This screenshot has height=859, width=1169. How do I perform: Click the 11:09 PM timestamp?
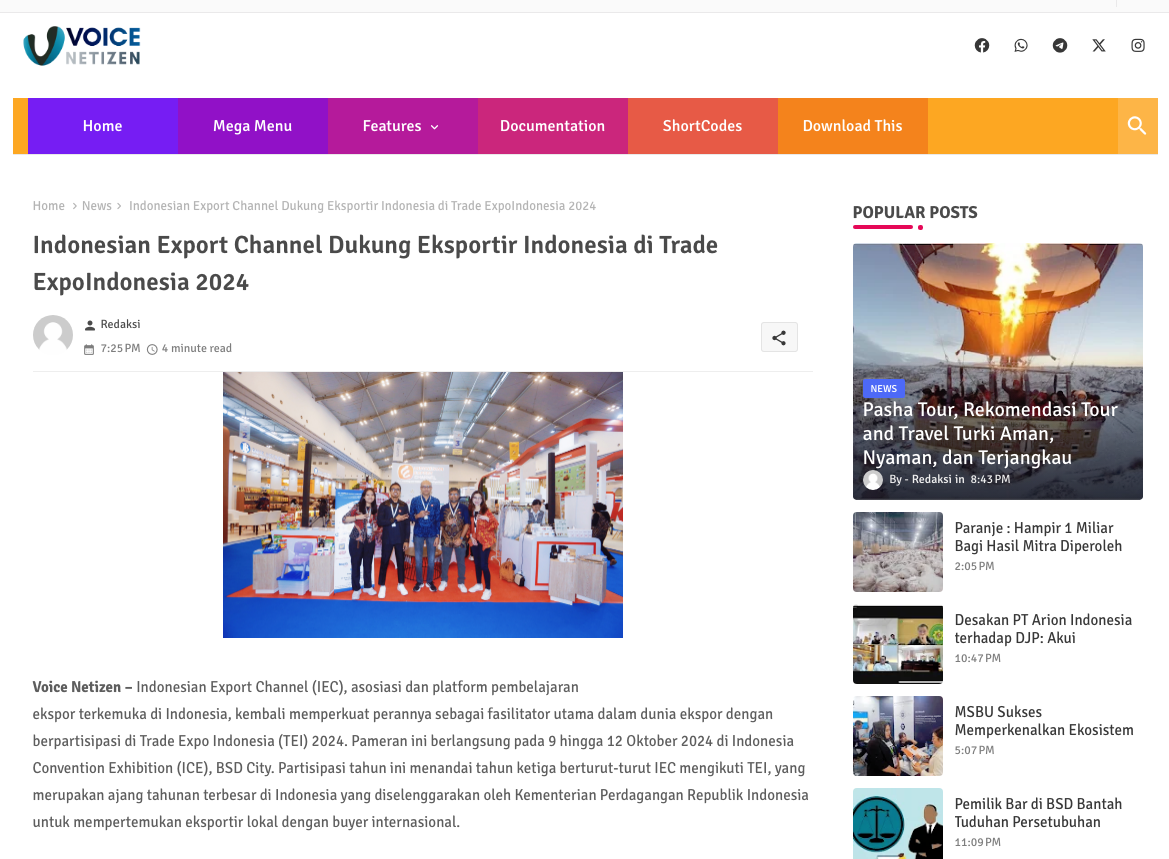(977, 843)
